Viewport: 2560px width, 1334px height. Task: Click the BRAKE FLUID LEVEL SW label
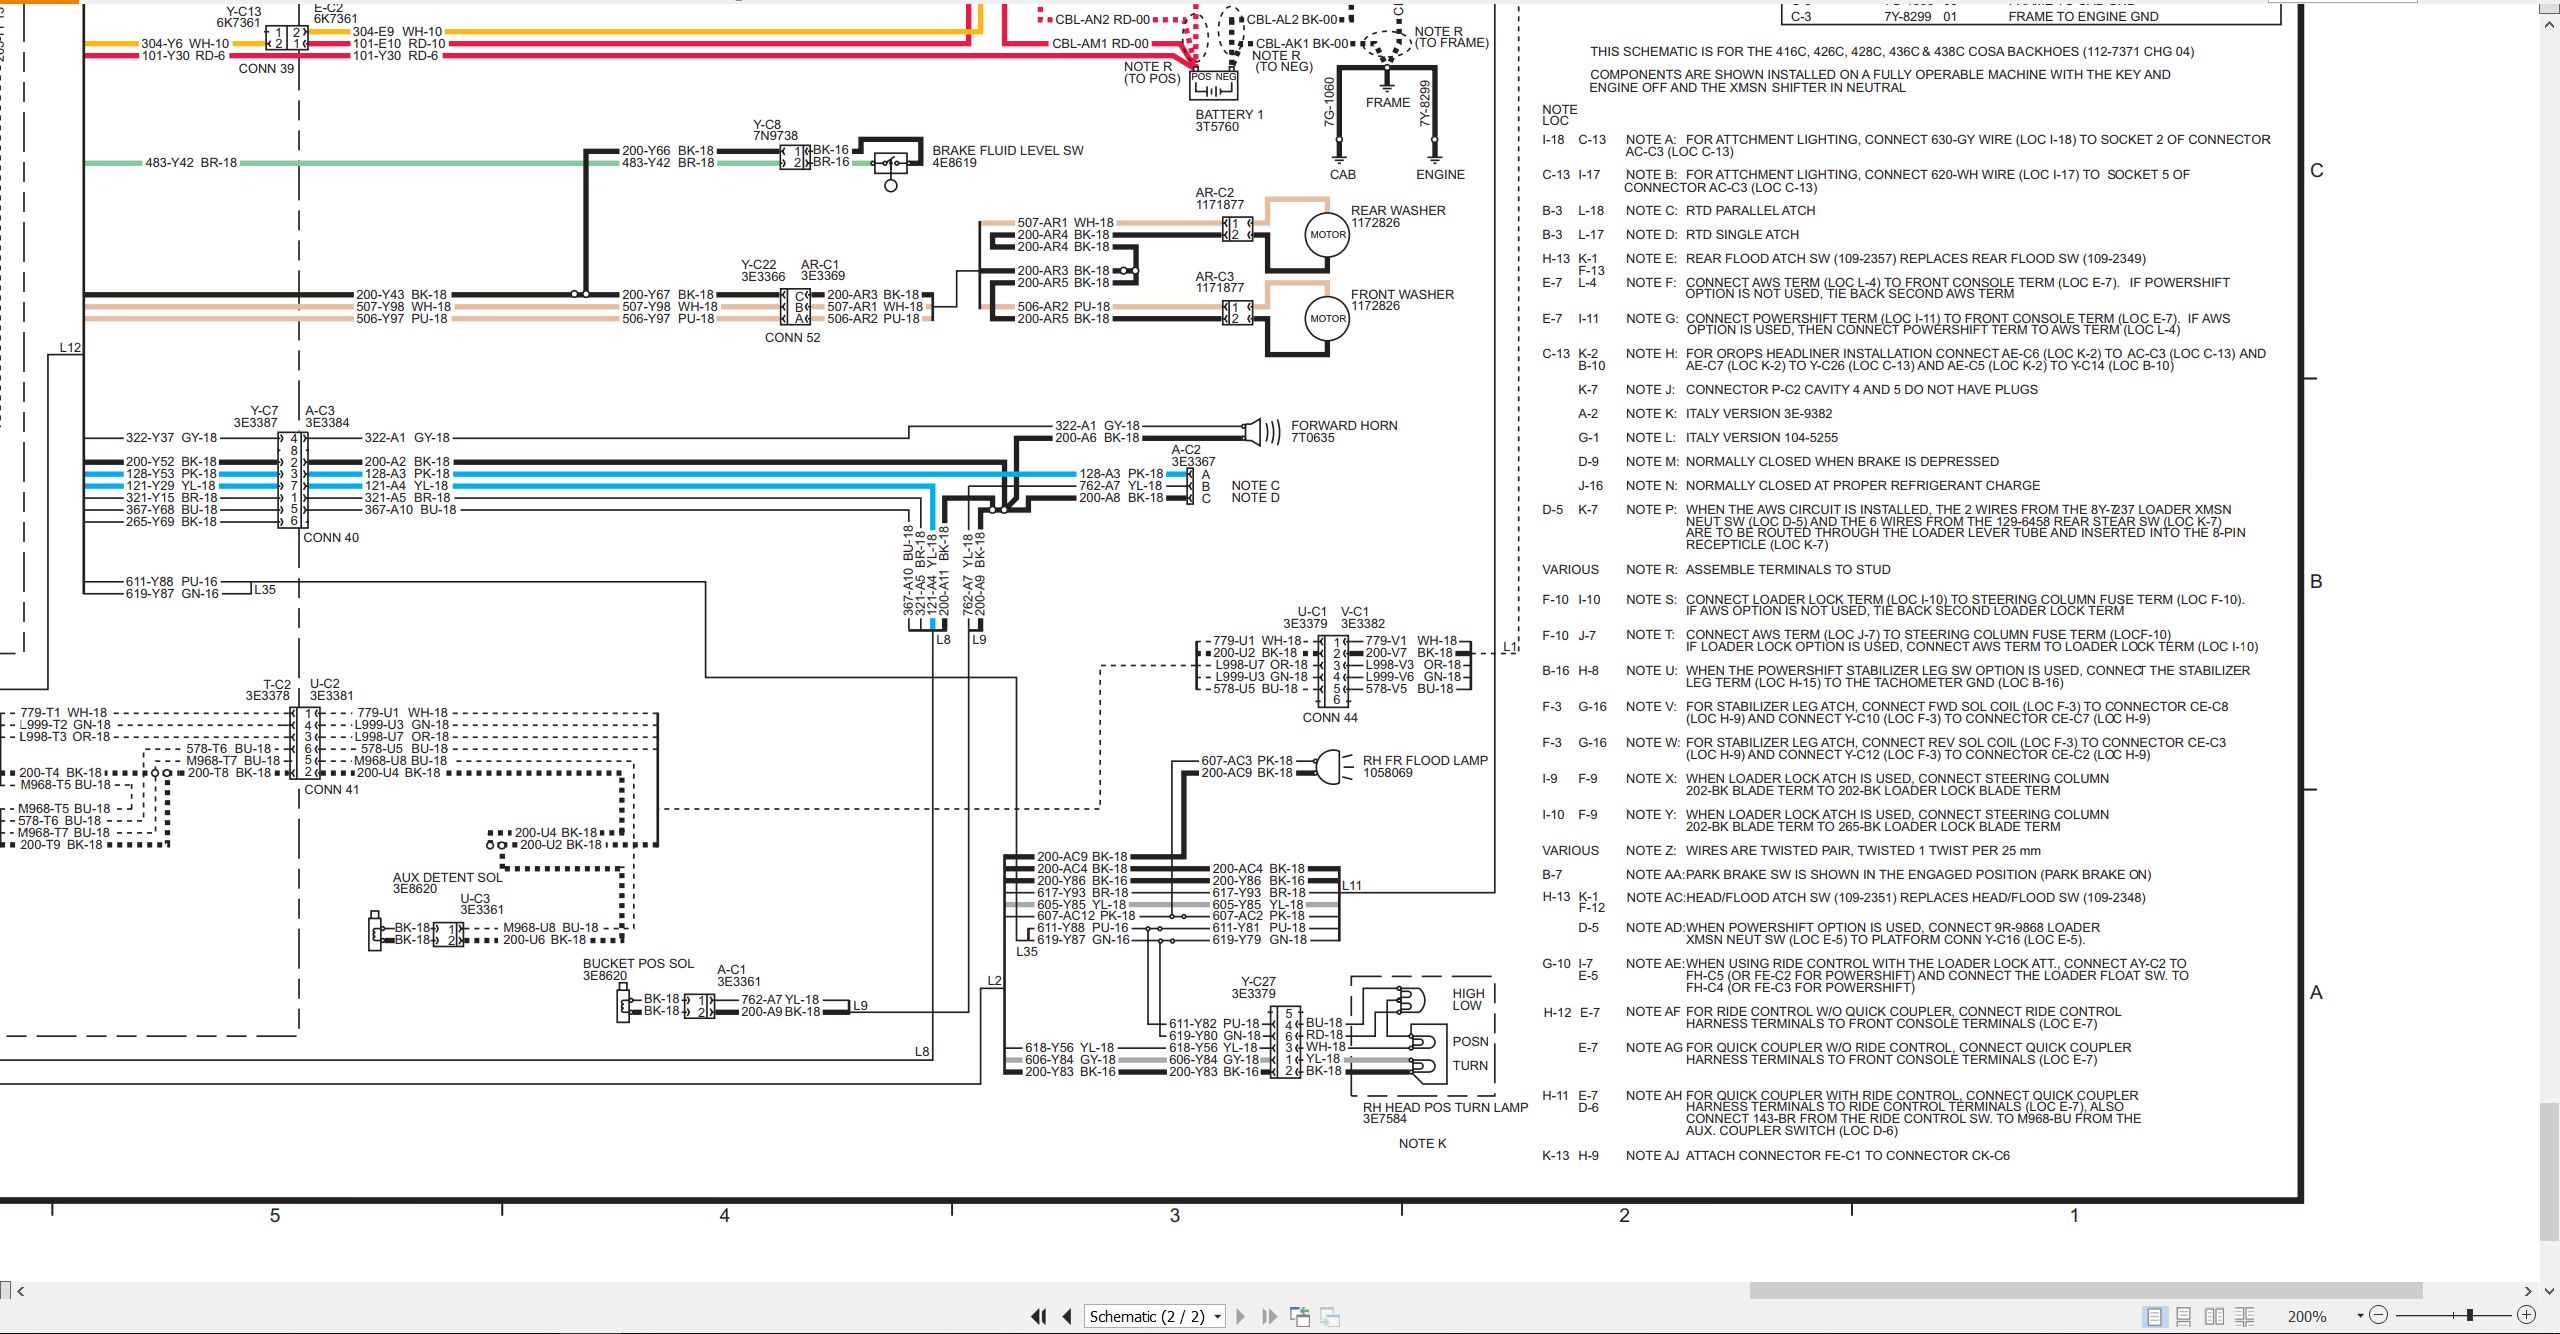point(1007,150)
